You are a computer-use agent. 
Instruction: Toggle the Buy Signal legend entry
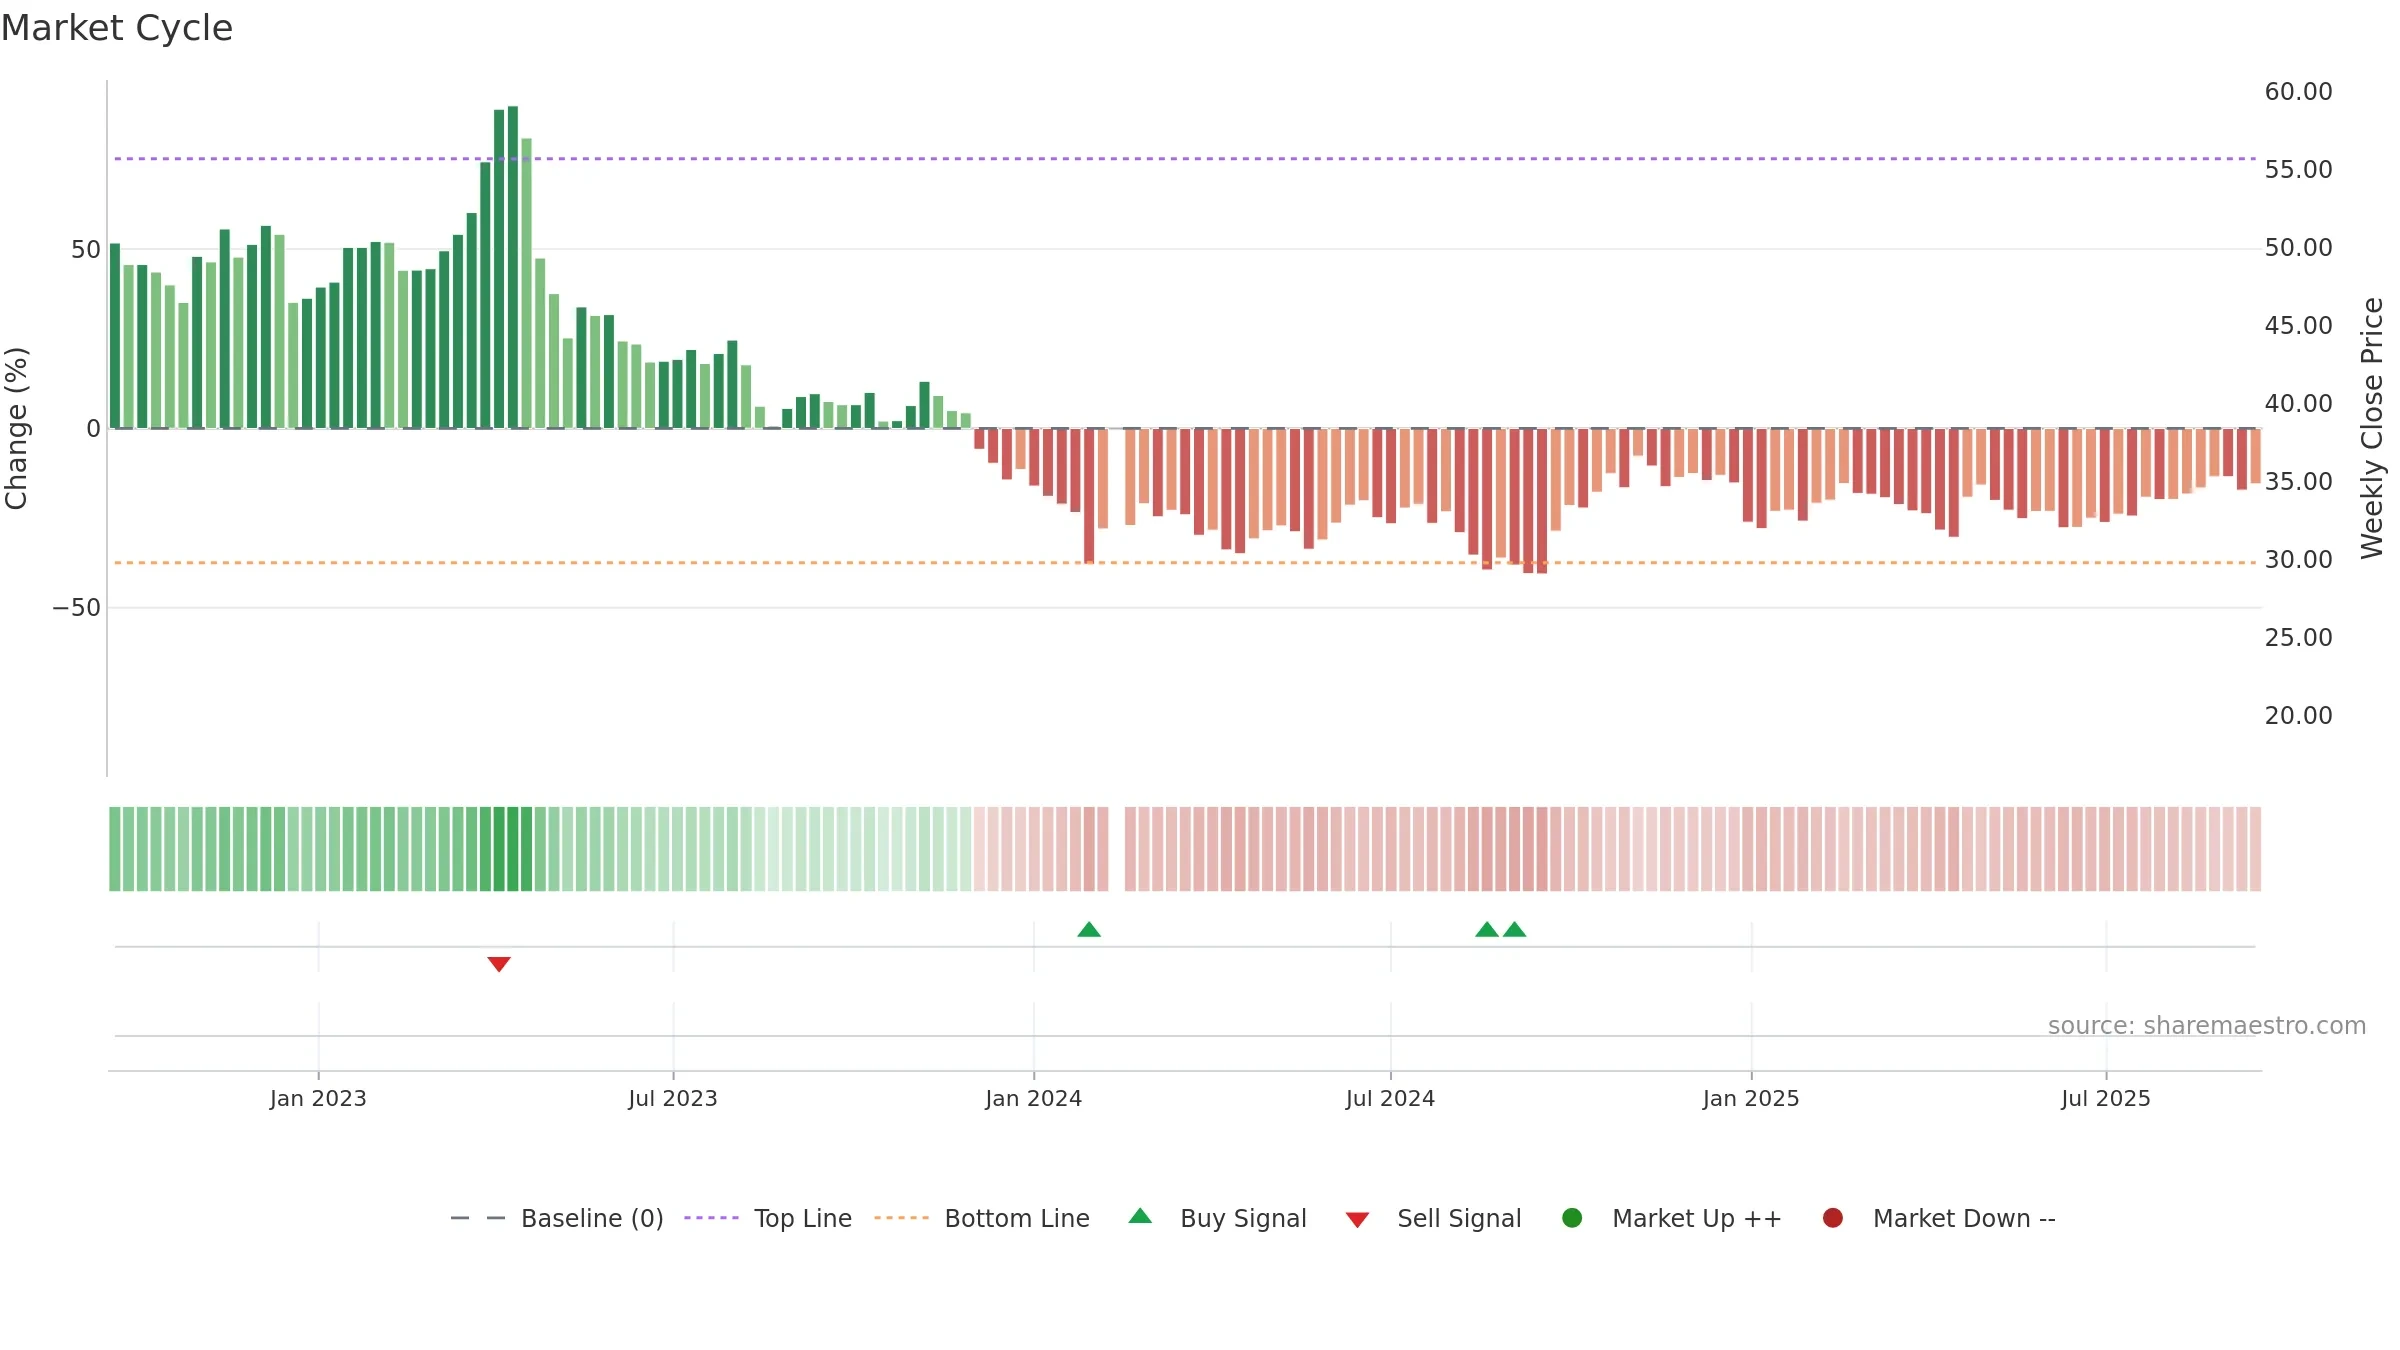pos(1217,1218)
